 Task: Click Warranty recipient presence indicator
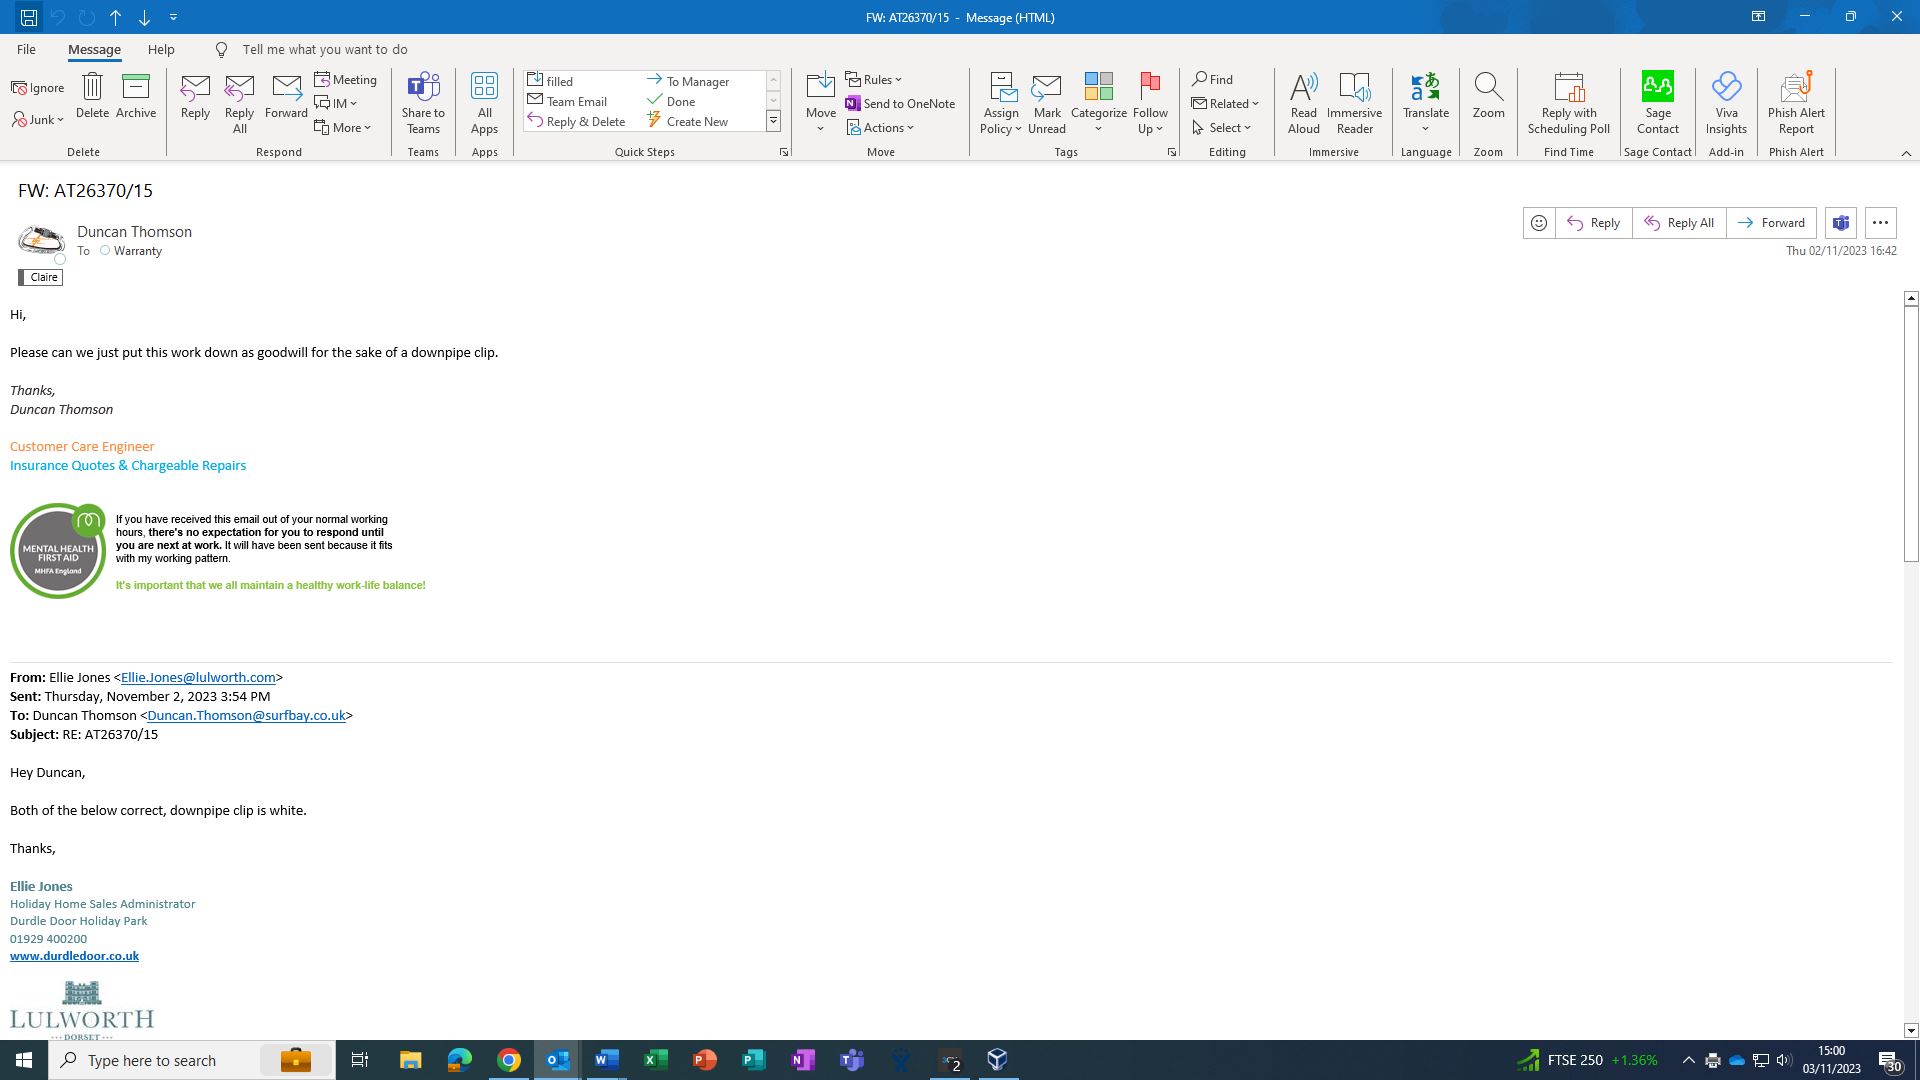pyautogui.click(x=104, y=251)
